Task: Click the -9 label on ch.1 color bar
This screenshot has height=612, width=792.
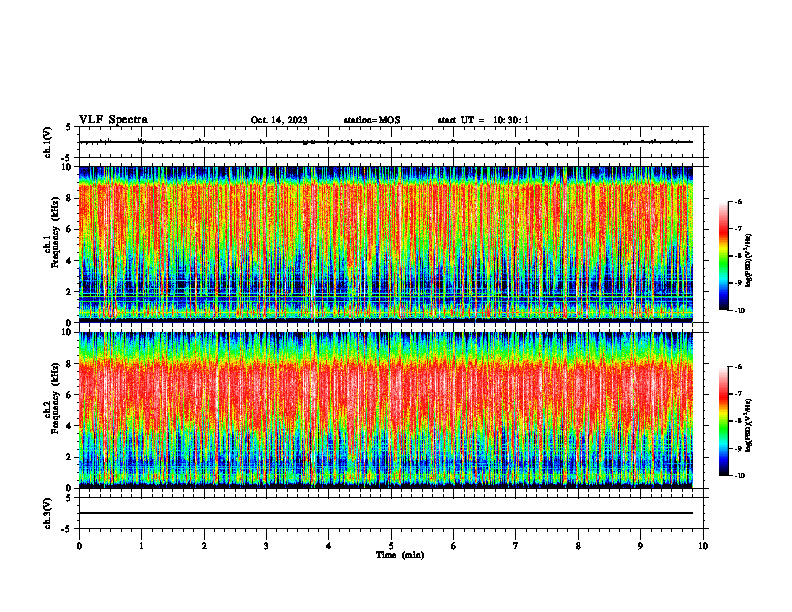Action: (x=738, y=283)
